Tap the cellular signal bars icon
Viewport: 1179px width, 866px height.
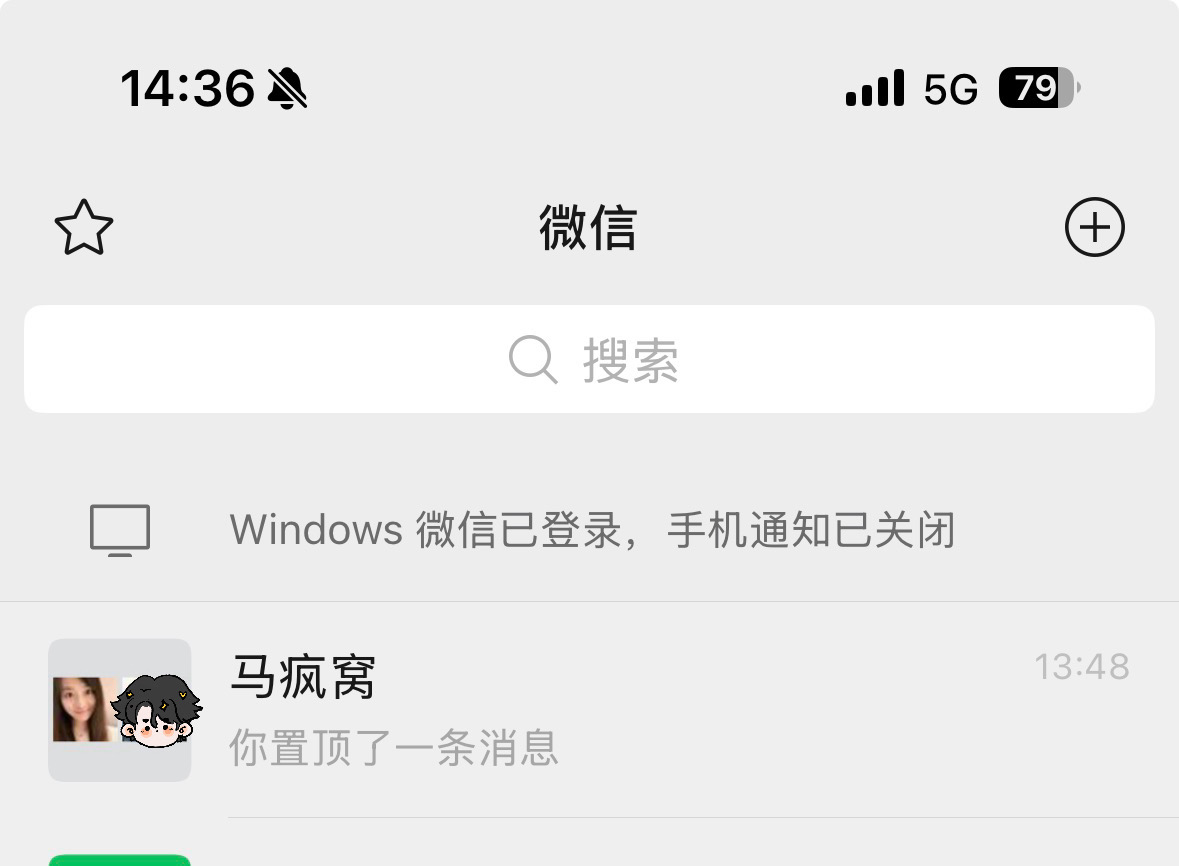tap(874, 88)
